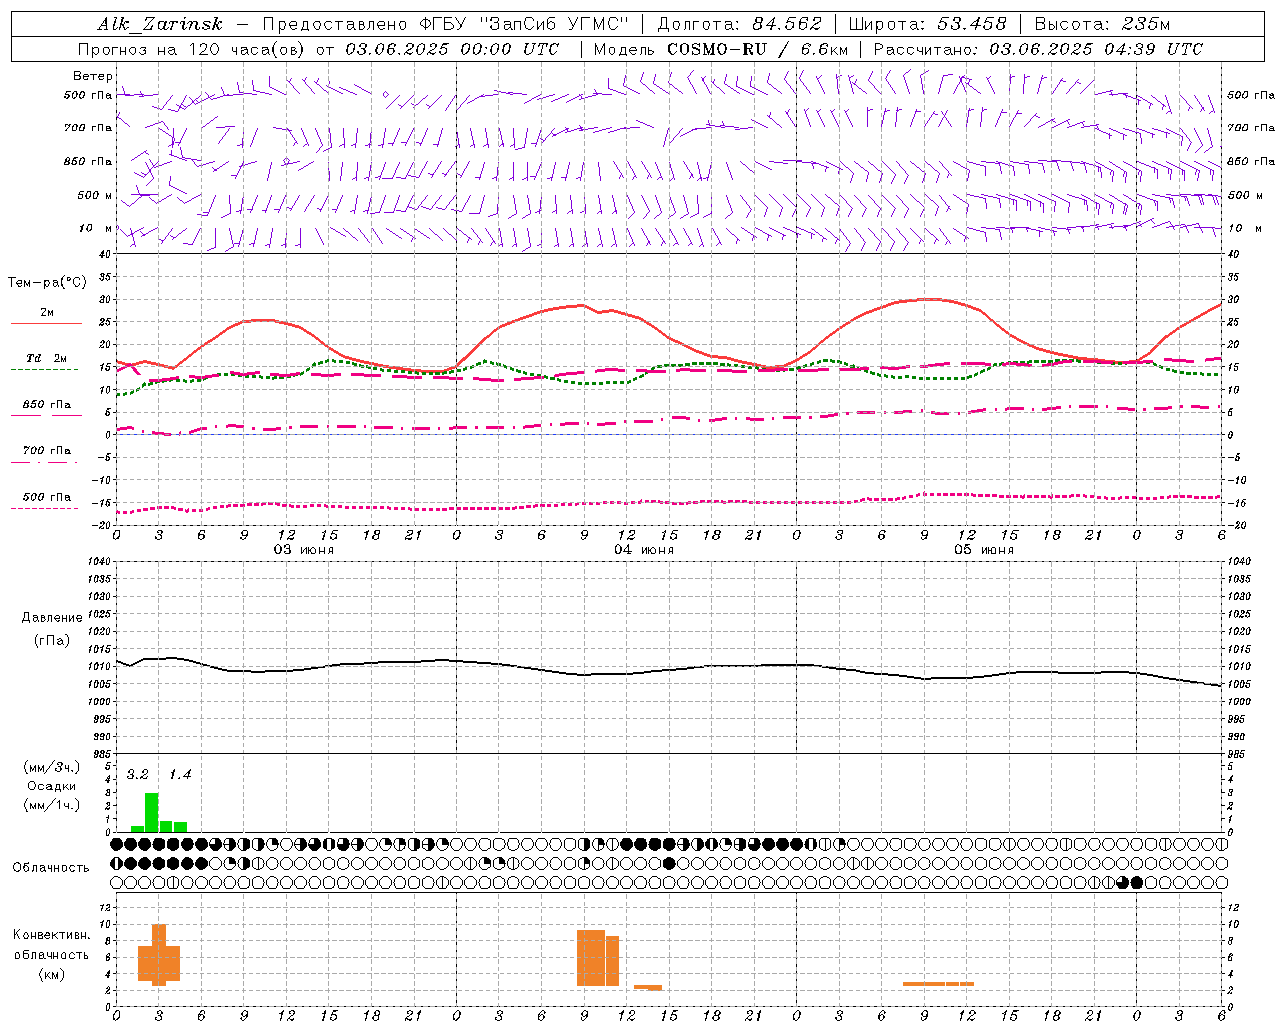Click the red 2м legend line sample
Screen dimensions: 1280x1024
tap(46, 324)
